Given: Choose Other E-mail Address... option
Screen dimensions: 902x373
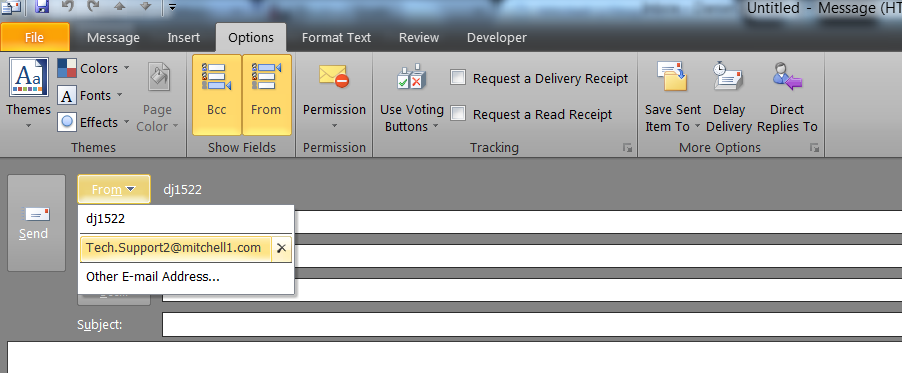Looking at the screenshot, I should click(x=186, y=277).
